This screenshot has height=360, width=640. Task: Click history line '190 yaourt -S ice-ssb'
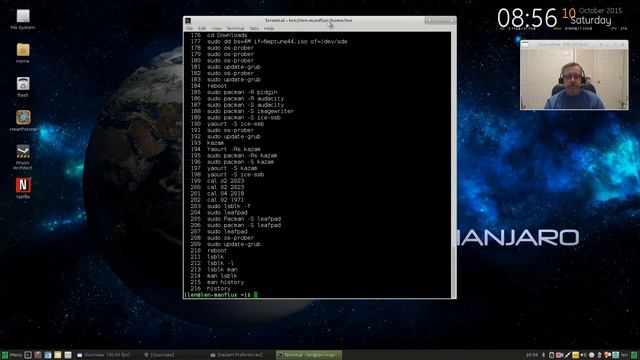click(227, 124)
